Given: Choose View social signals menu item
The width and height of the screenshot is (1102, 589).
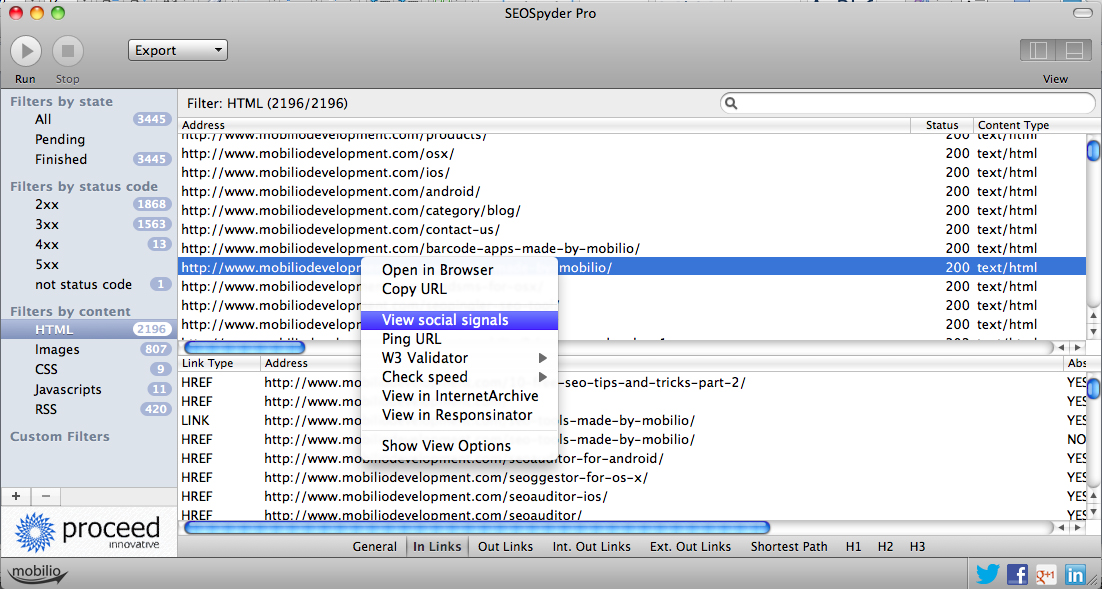Looking at the screenshot, I should pos(459,320).
